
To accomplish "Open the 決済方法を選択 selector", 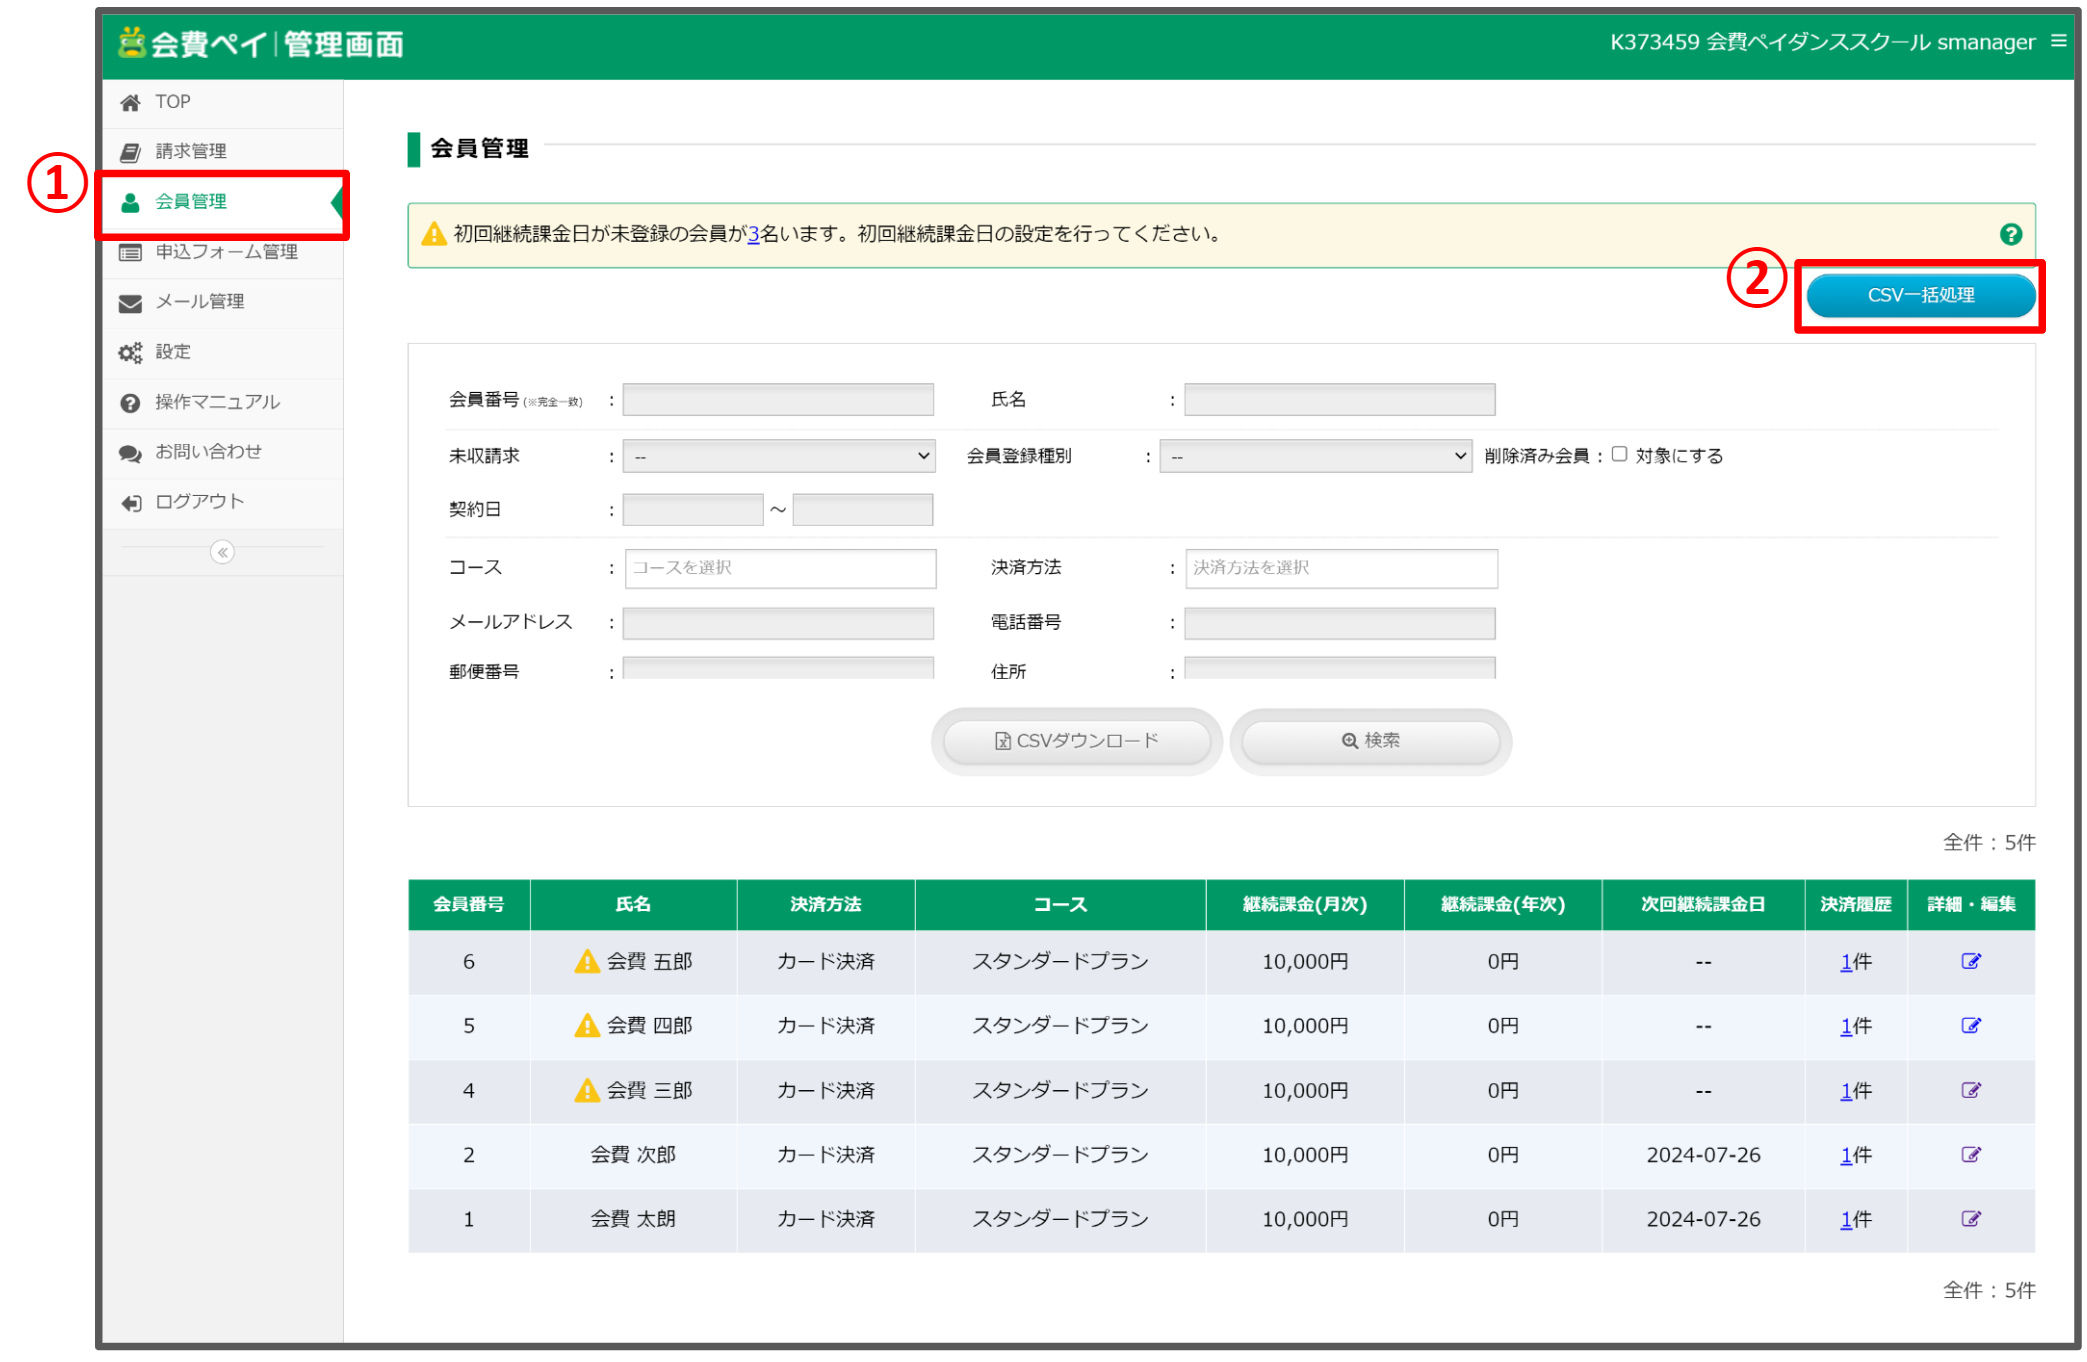I will (x=1341, y=568).
